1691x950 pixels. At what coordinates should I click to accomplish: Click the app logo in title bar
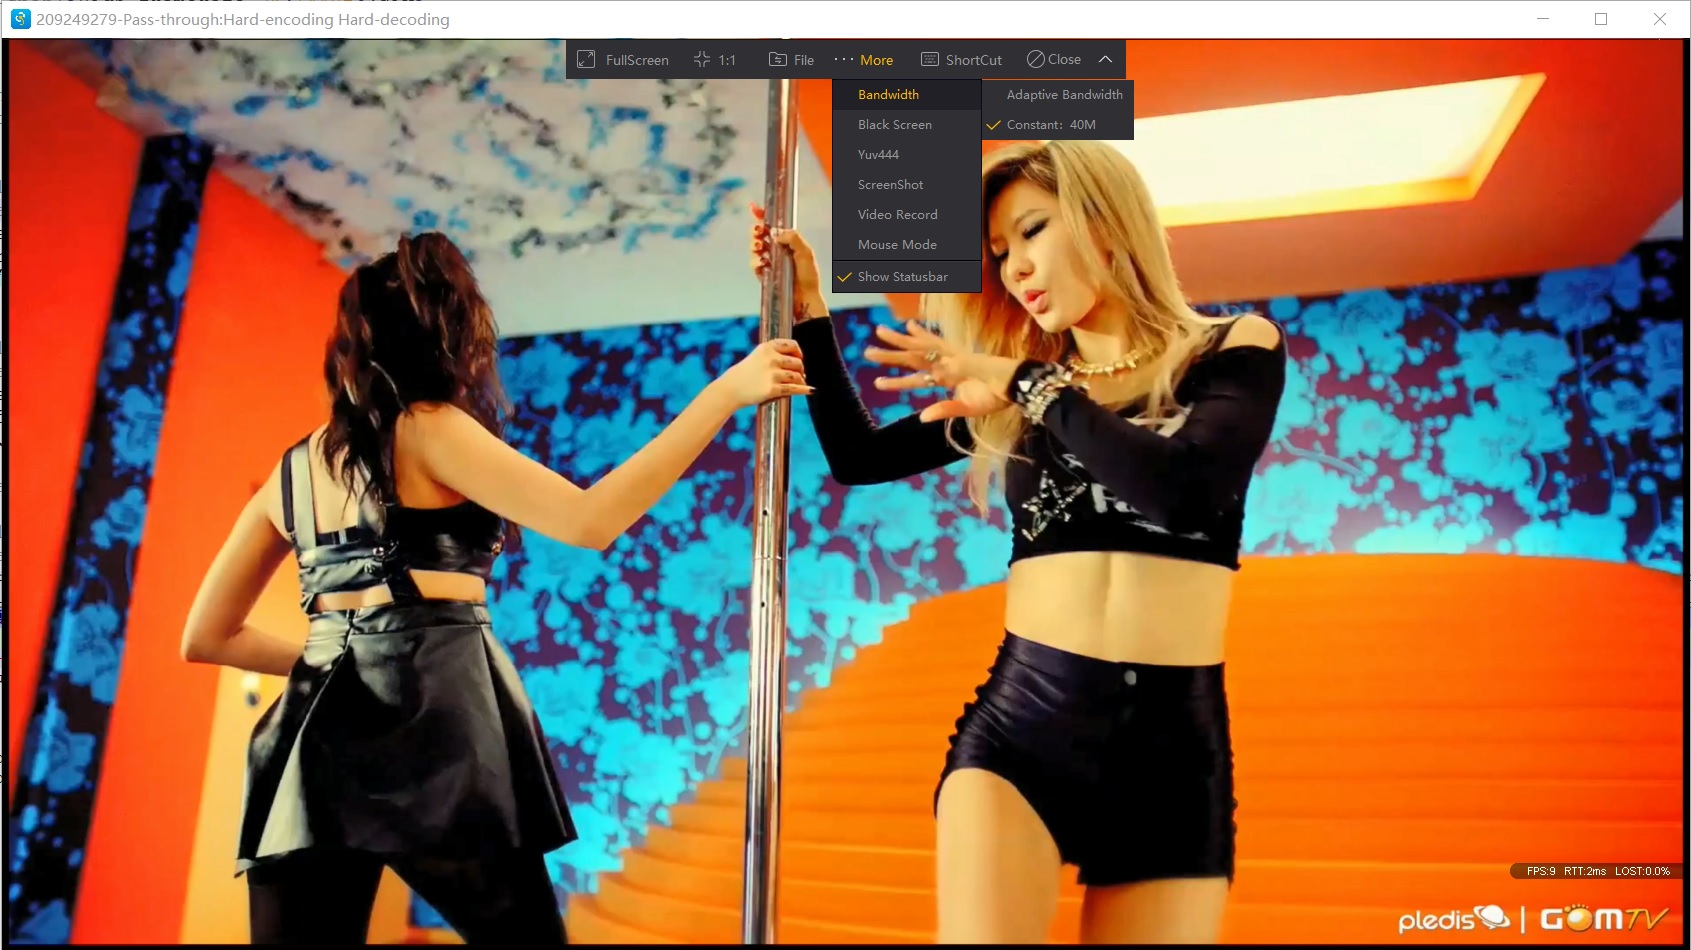[20, 19]
